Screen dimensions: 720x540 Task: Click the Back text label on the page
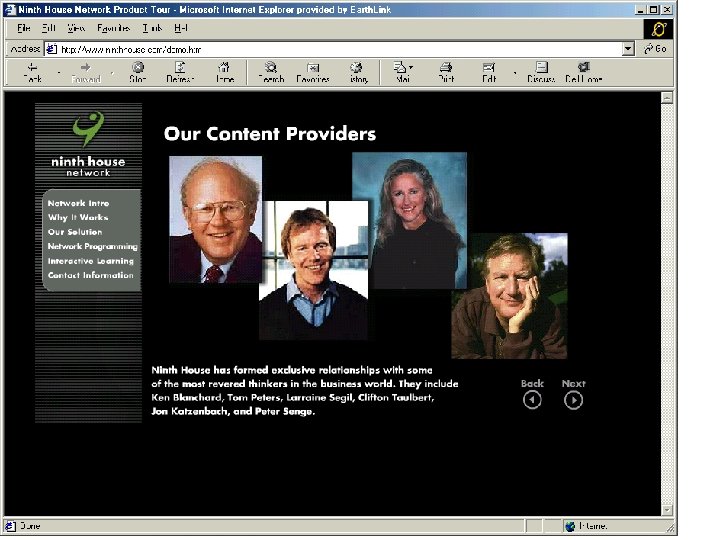[532, 383]
